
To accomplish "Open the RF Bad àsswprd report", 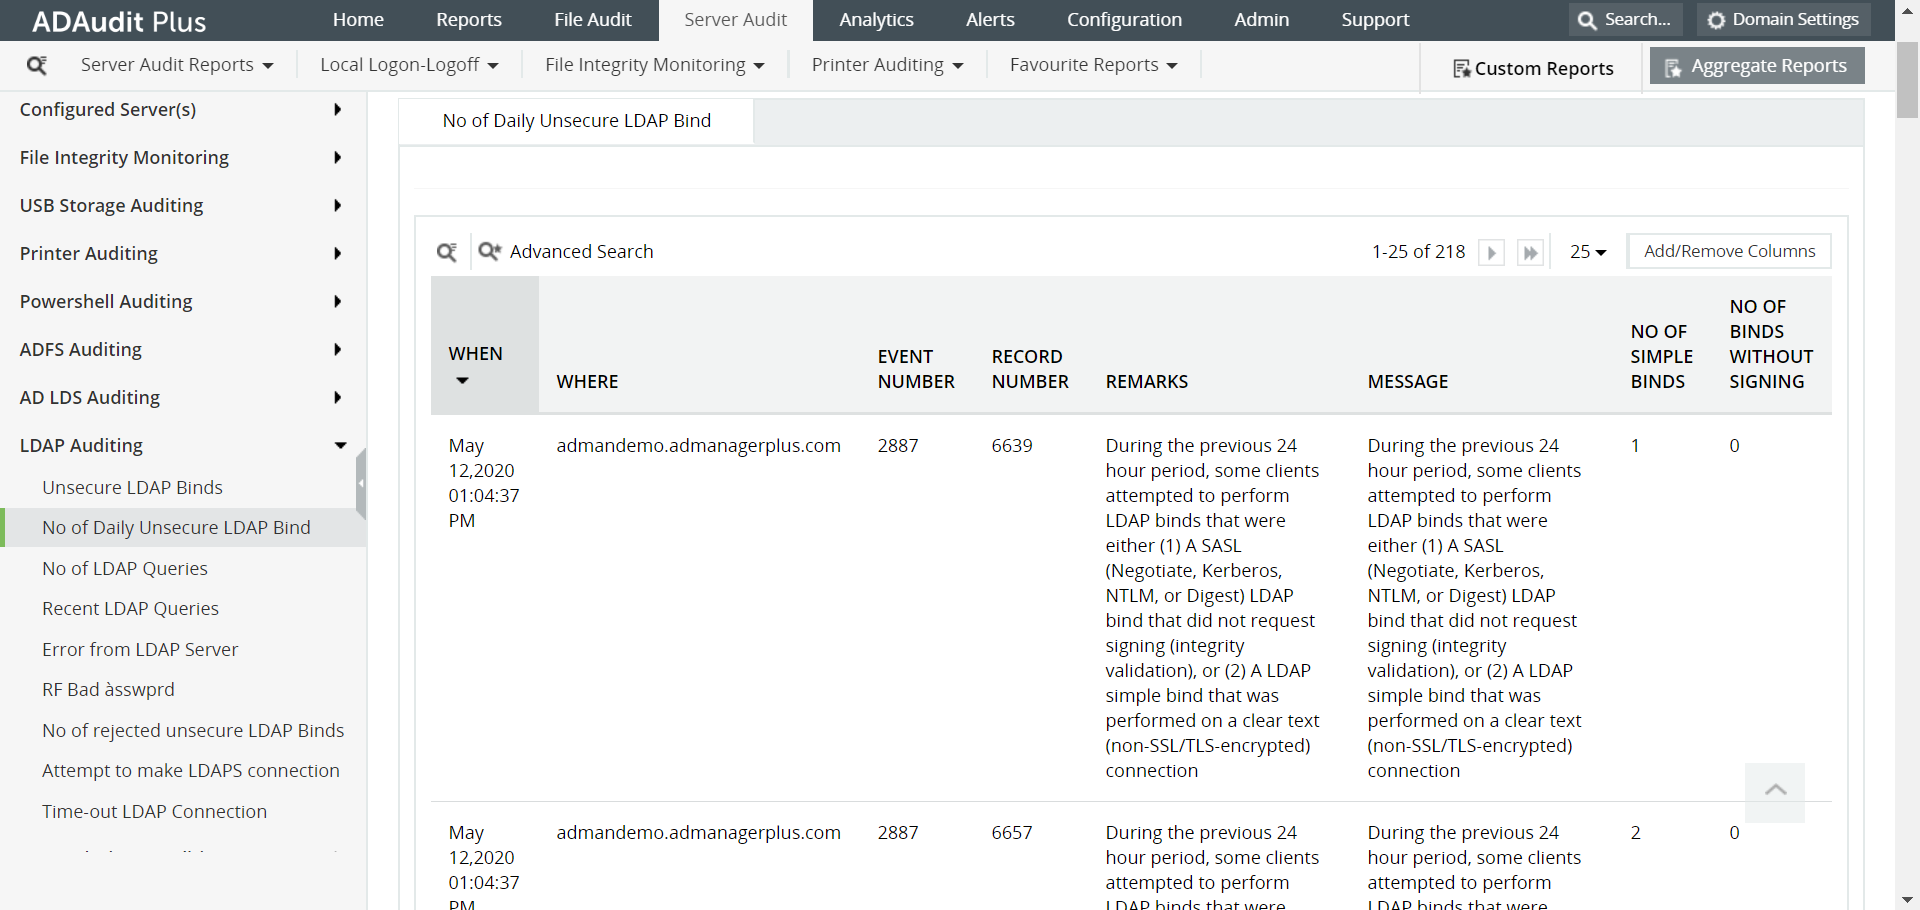I will [x=108, y=689].
